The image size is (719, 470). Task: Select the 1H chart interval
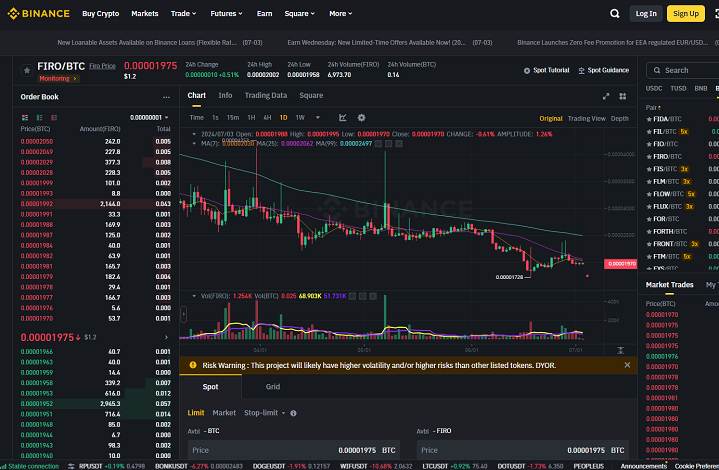[x=251, y=118]
